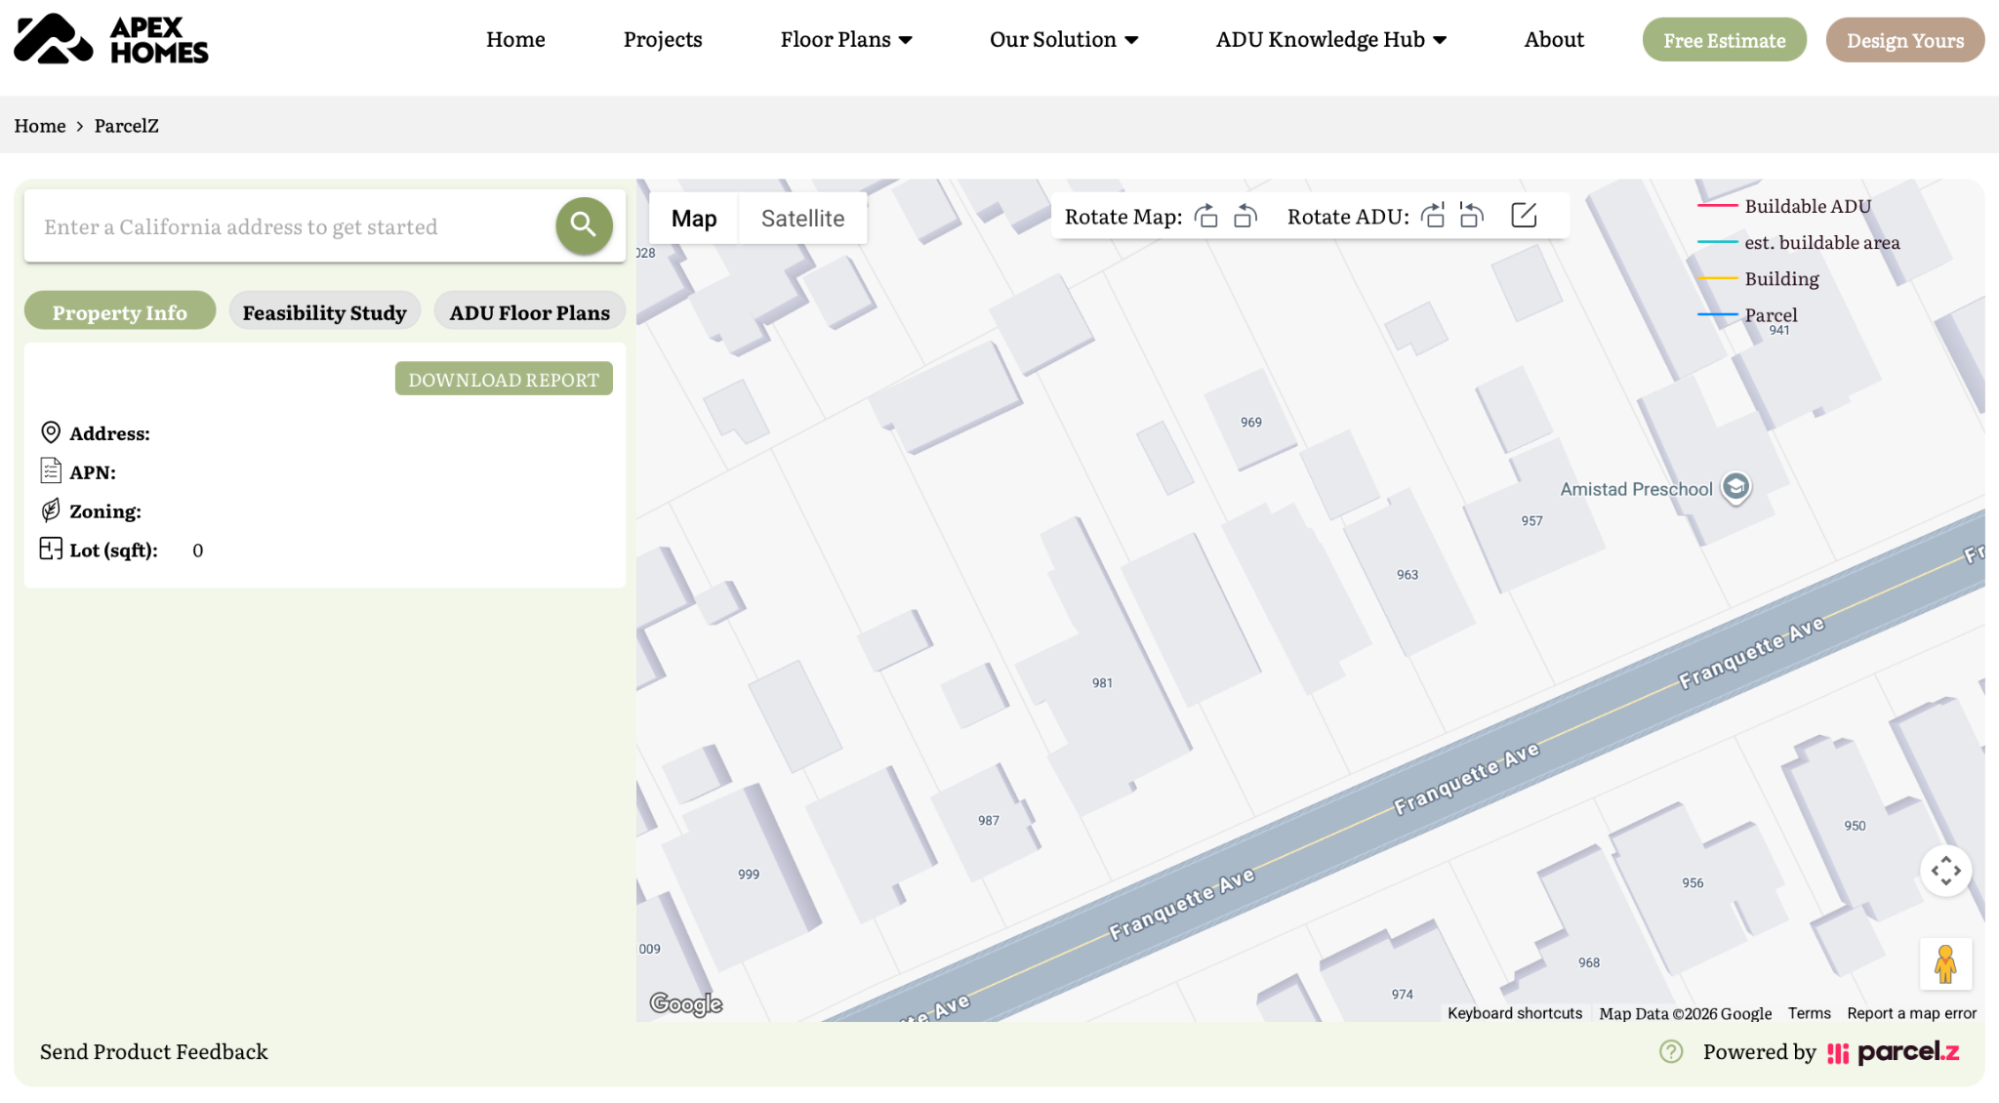The image size is (1999, 1103).
Task: Click building number 981 on the map
Action: tap(1102, 683)
